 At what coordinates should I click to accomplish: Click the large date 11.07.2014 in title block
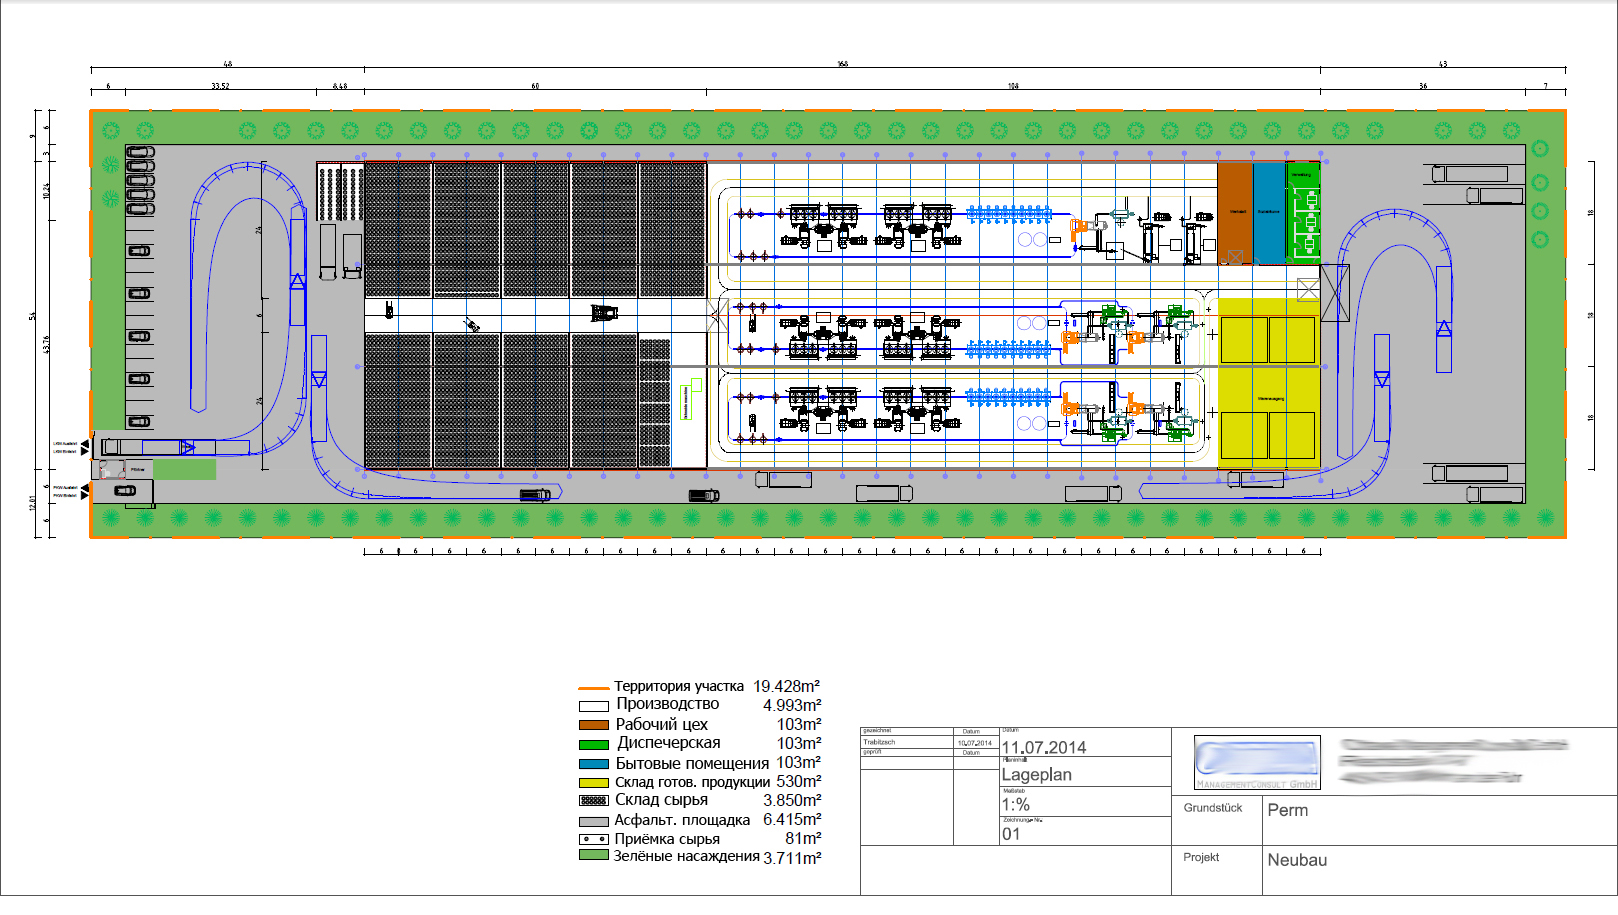point(1044,747)
